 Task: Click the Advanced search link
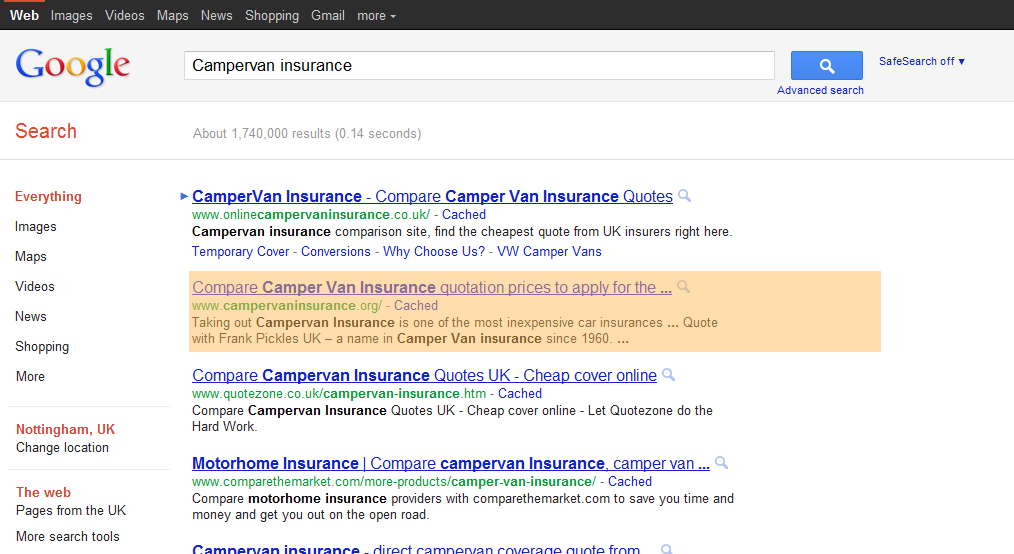(820, 91)
